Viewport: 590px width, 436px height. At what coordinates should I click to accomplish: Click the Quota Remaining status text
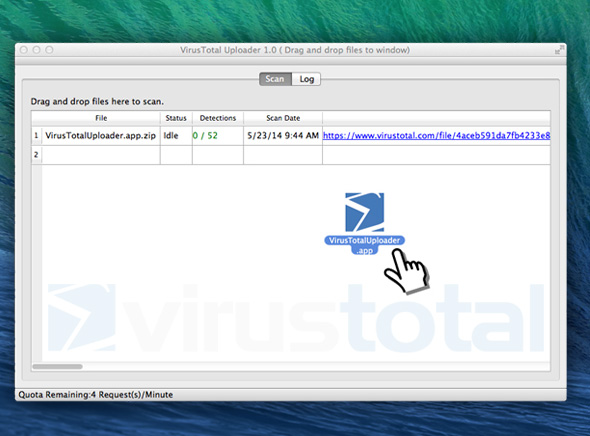[x=96, y=395]
